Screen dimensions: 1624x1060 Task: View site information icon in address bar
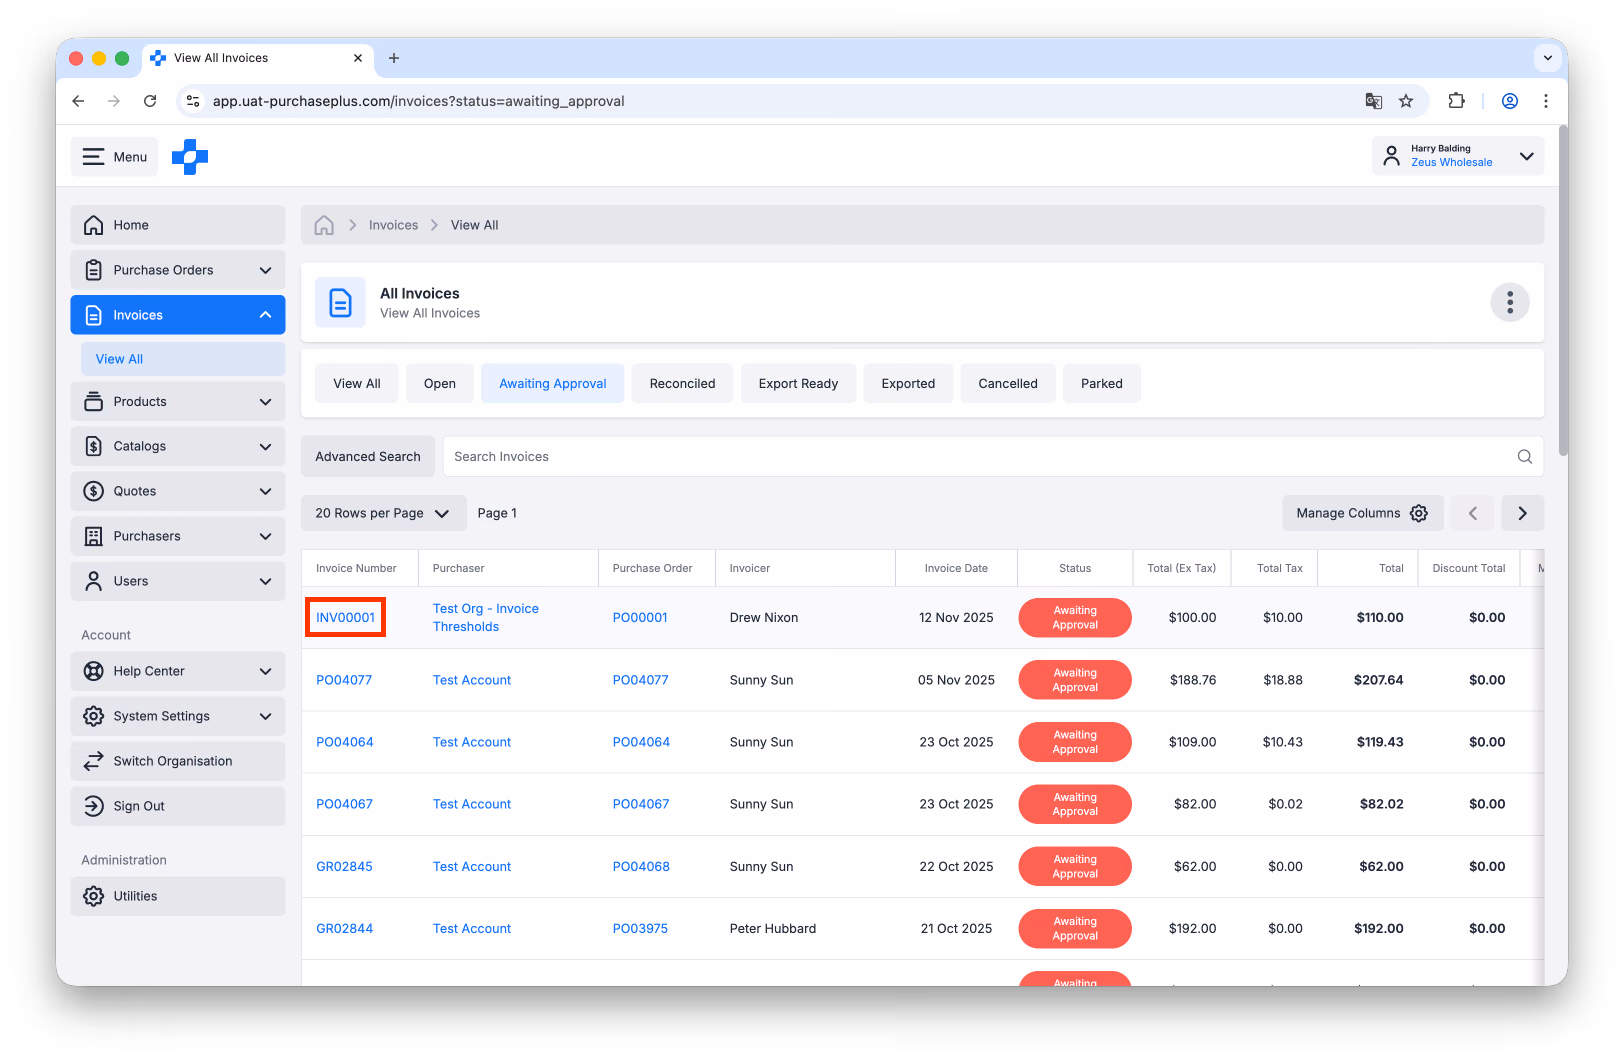[194, 101]
